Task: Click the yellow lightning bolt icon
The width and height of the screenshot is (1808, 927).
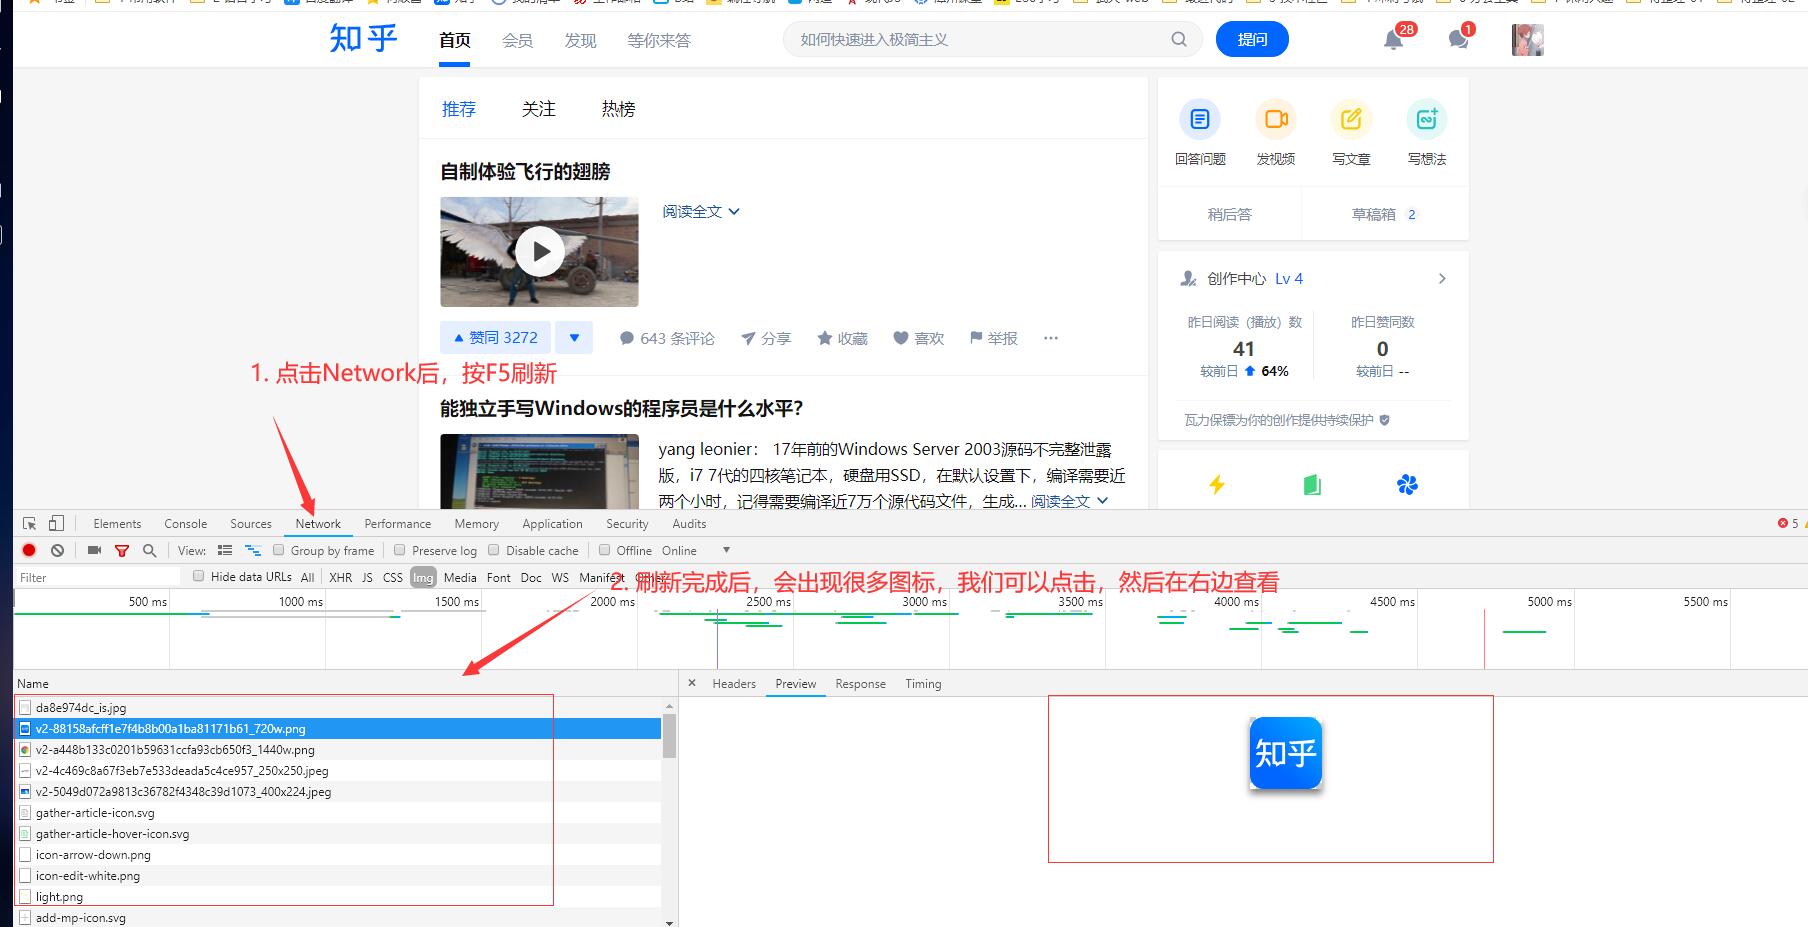Action: [1217, 485]
